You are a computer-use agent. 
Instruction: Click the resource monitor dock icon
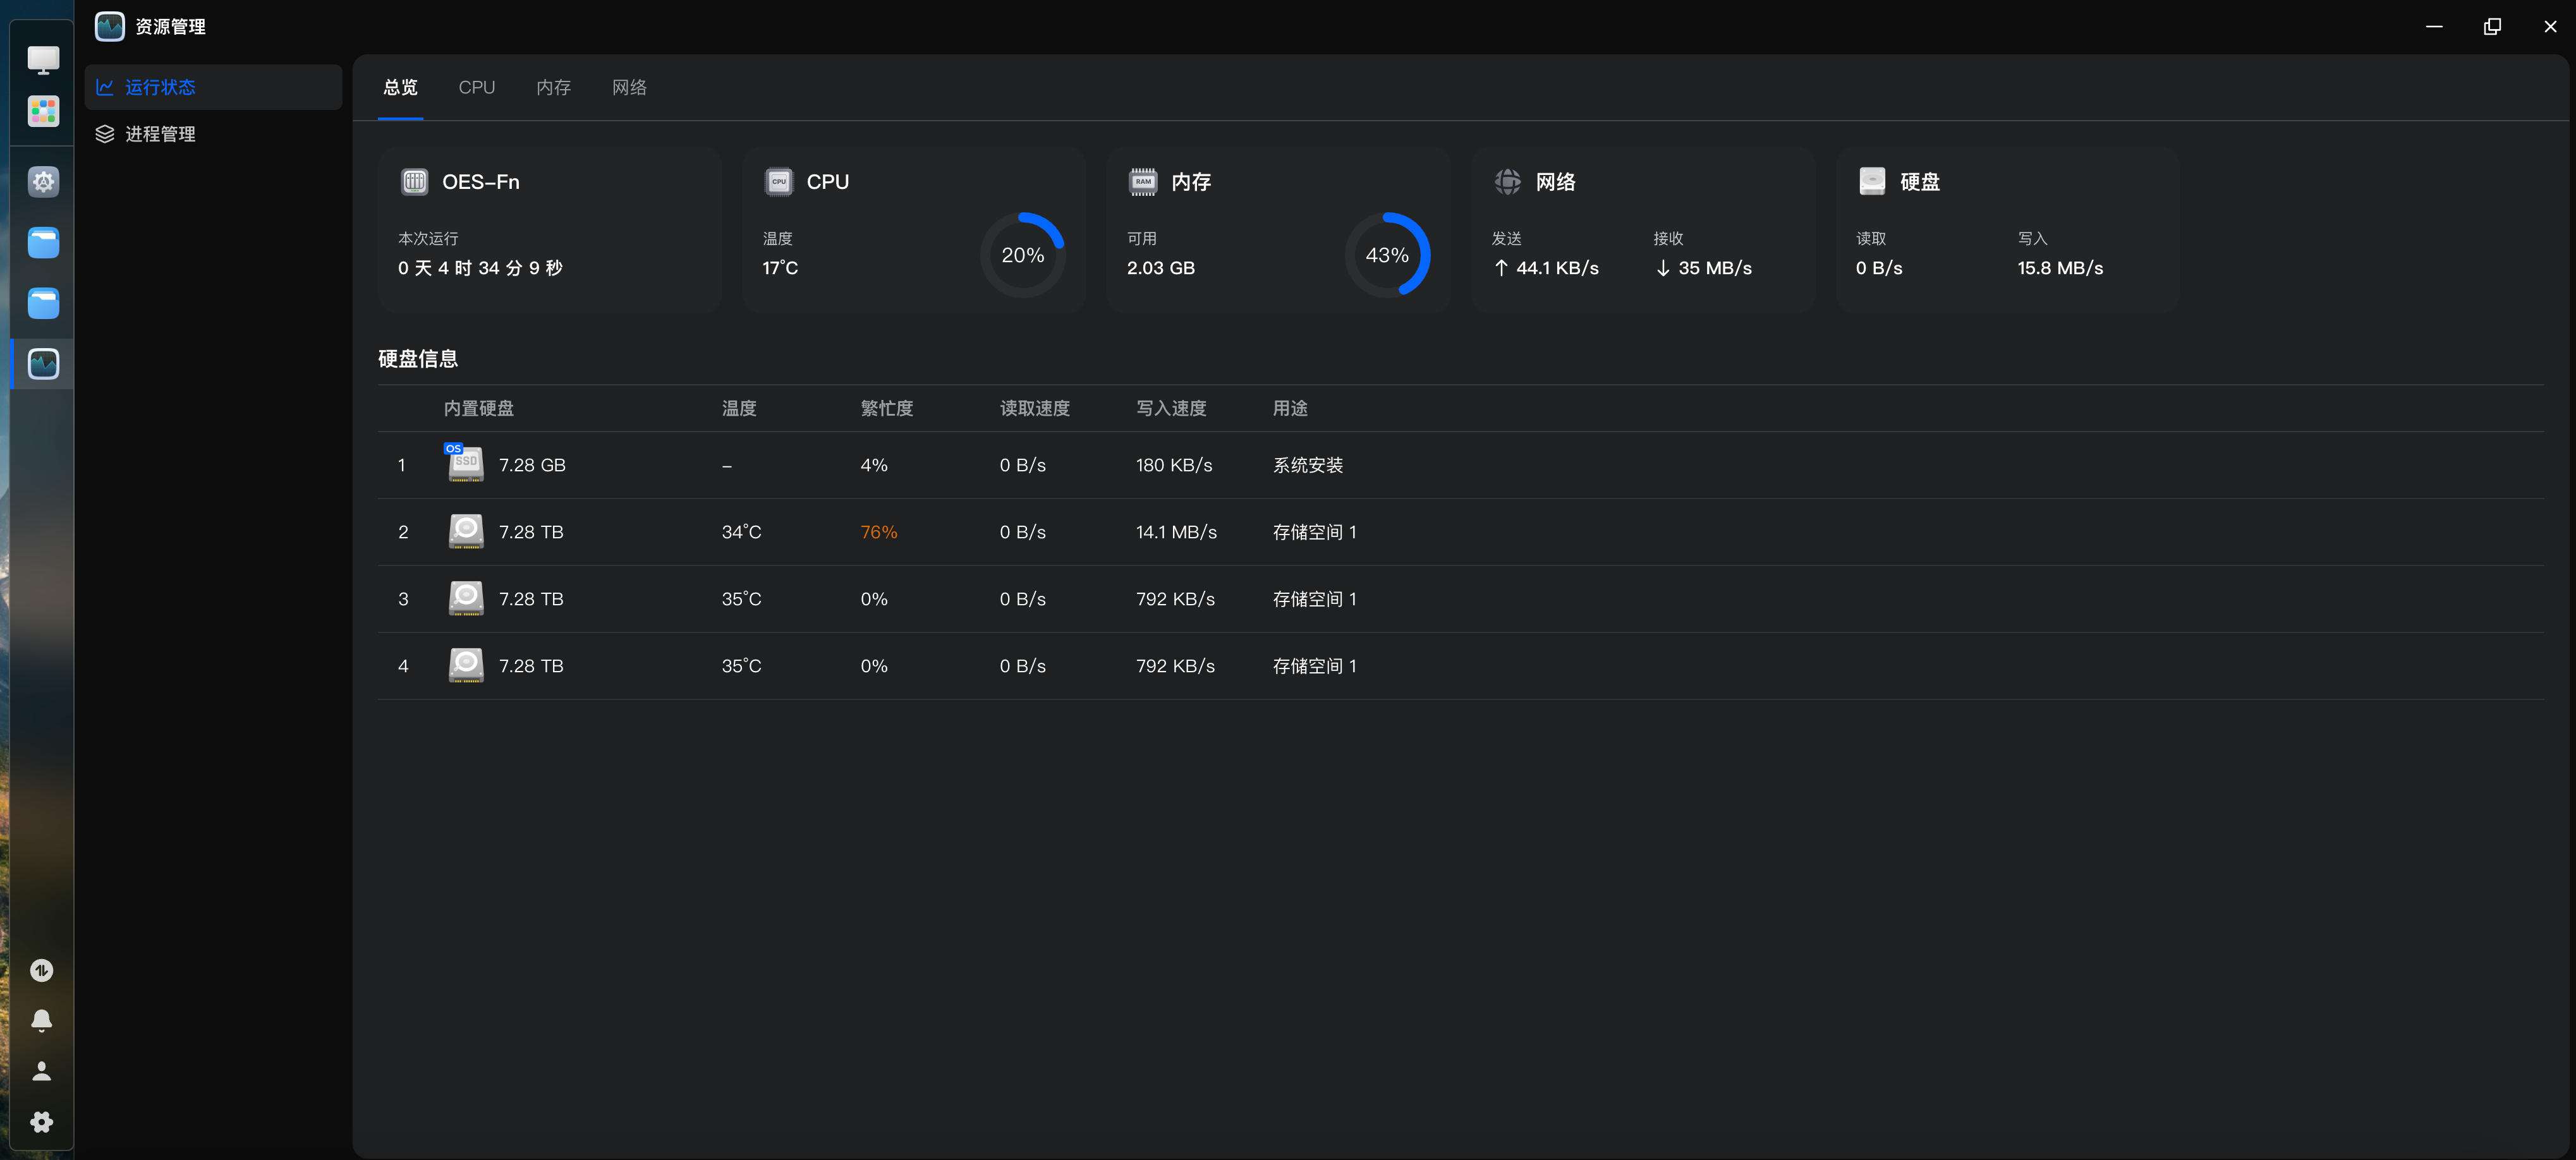(43, 364)
